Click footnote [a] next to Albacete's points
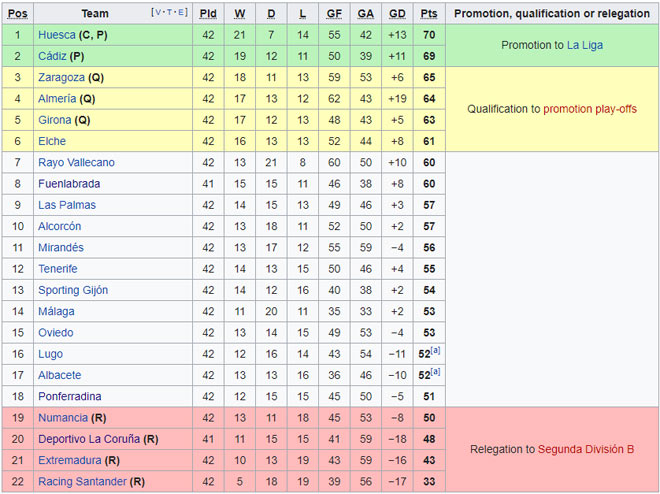The image size is (660, 494). pos(435,372)
